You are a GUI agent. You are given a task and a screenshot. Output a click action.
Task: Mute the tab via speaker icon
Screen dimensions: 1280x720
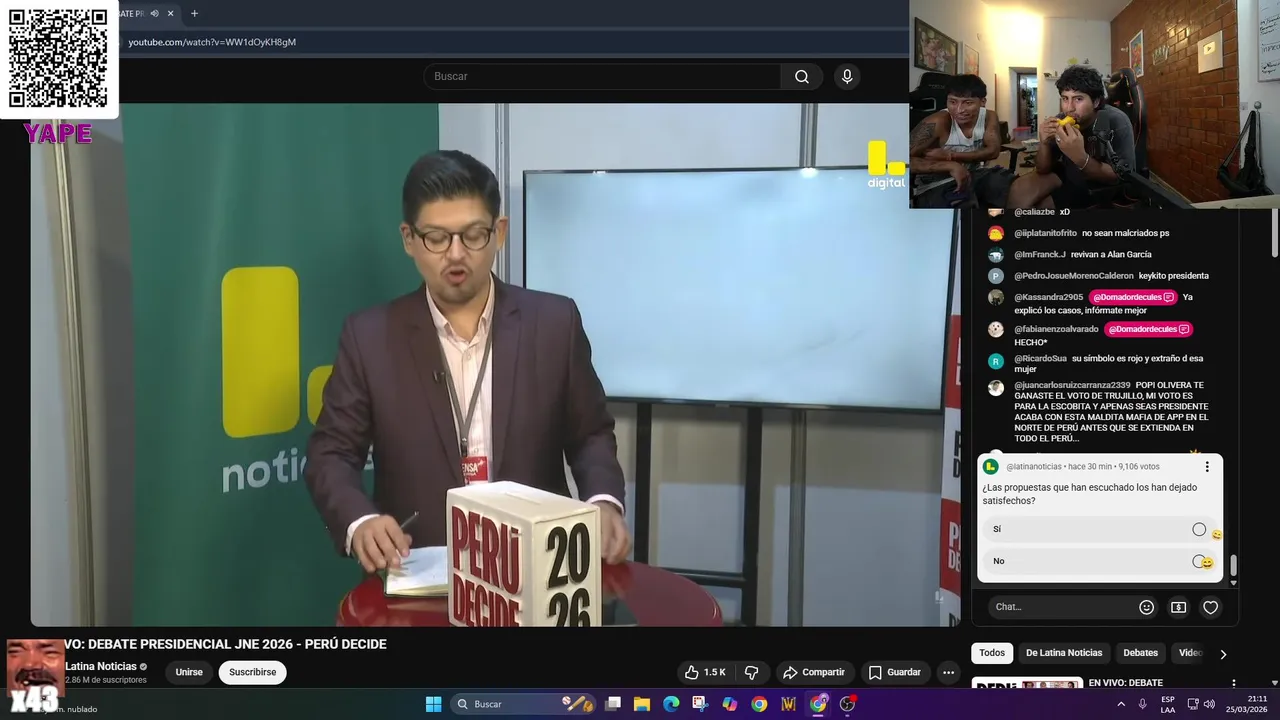[x=154, y=14]
